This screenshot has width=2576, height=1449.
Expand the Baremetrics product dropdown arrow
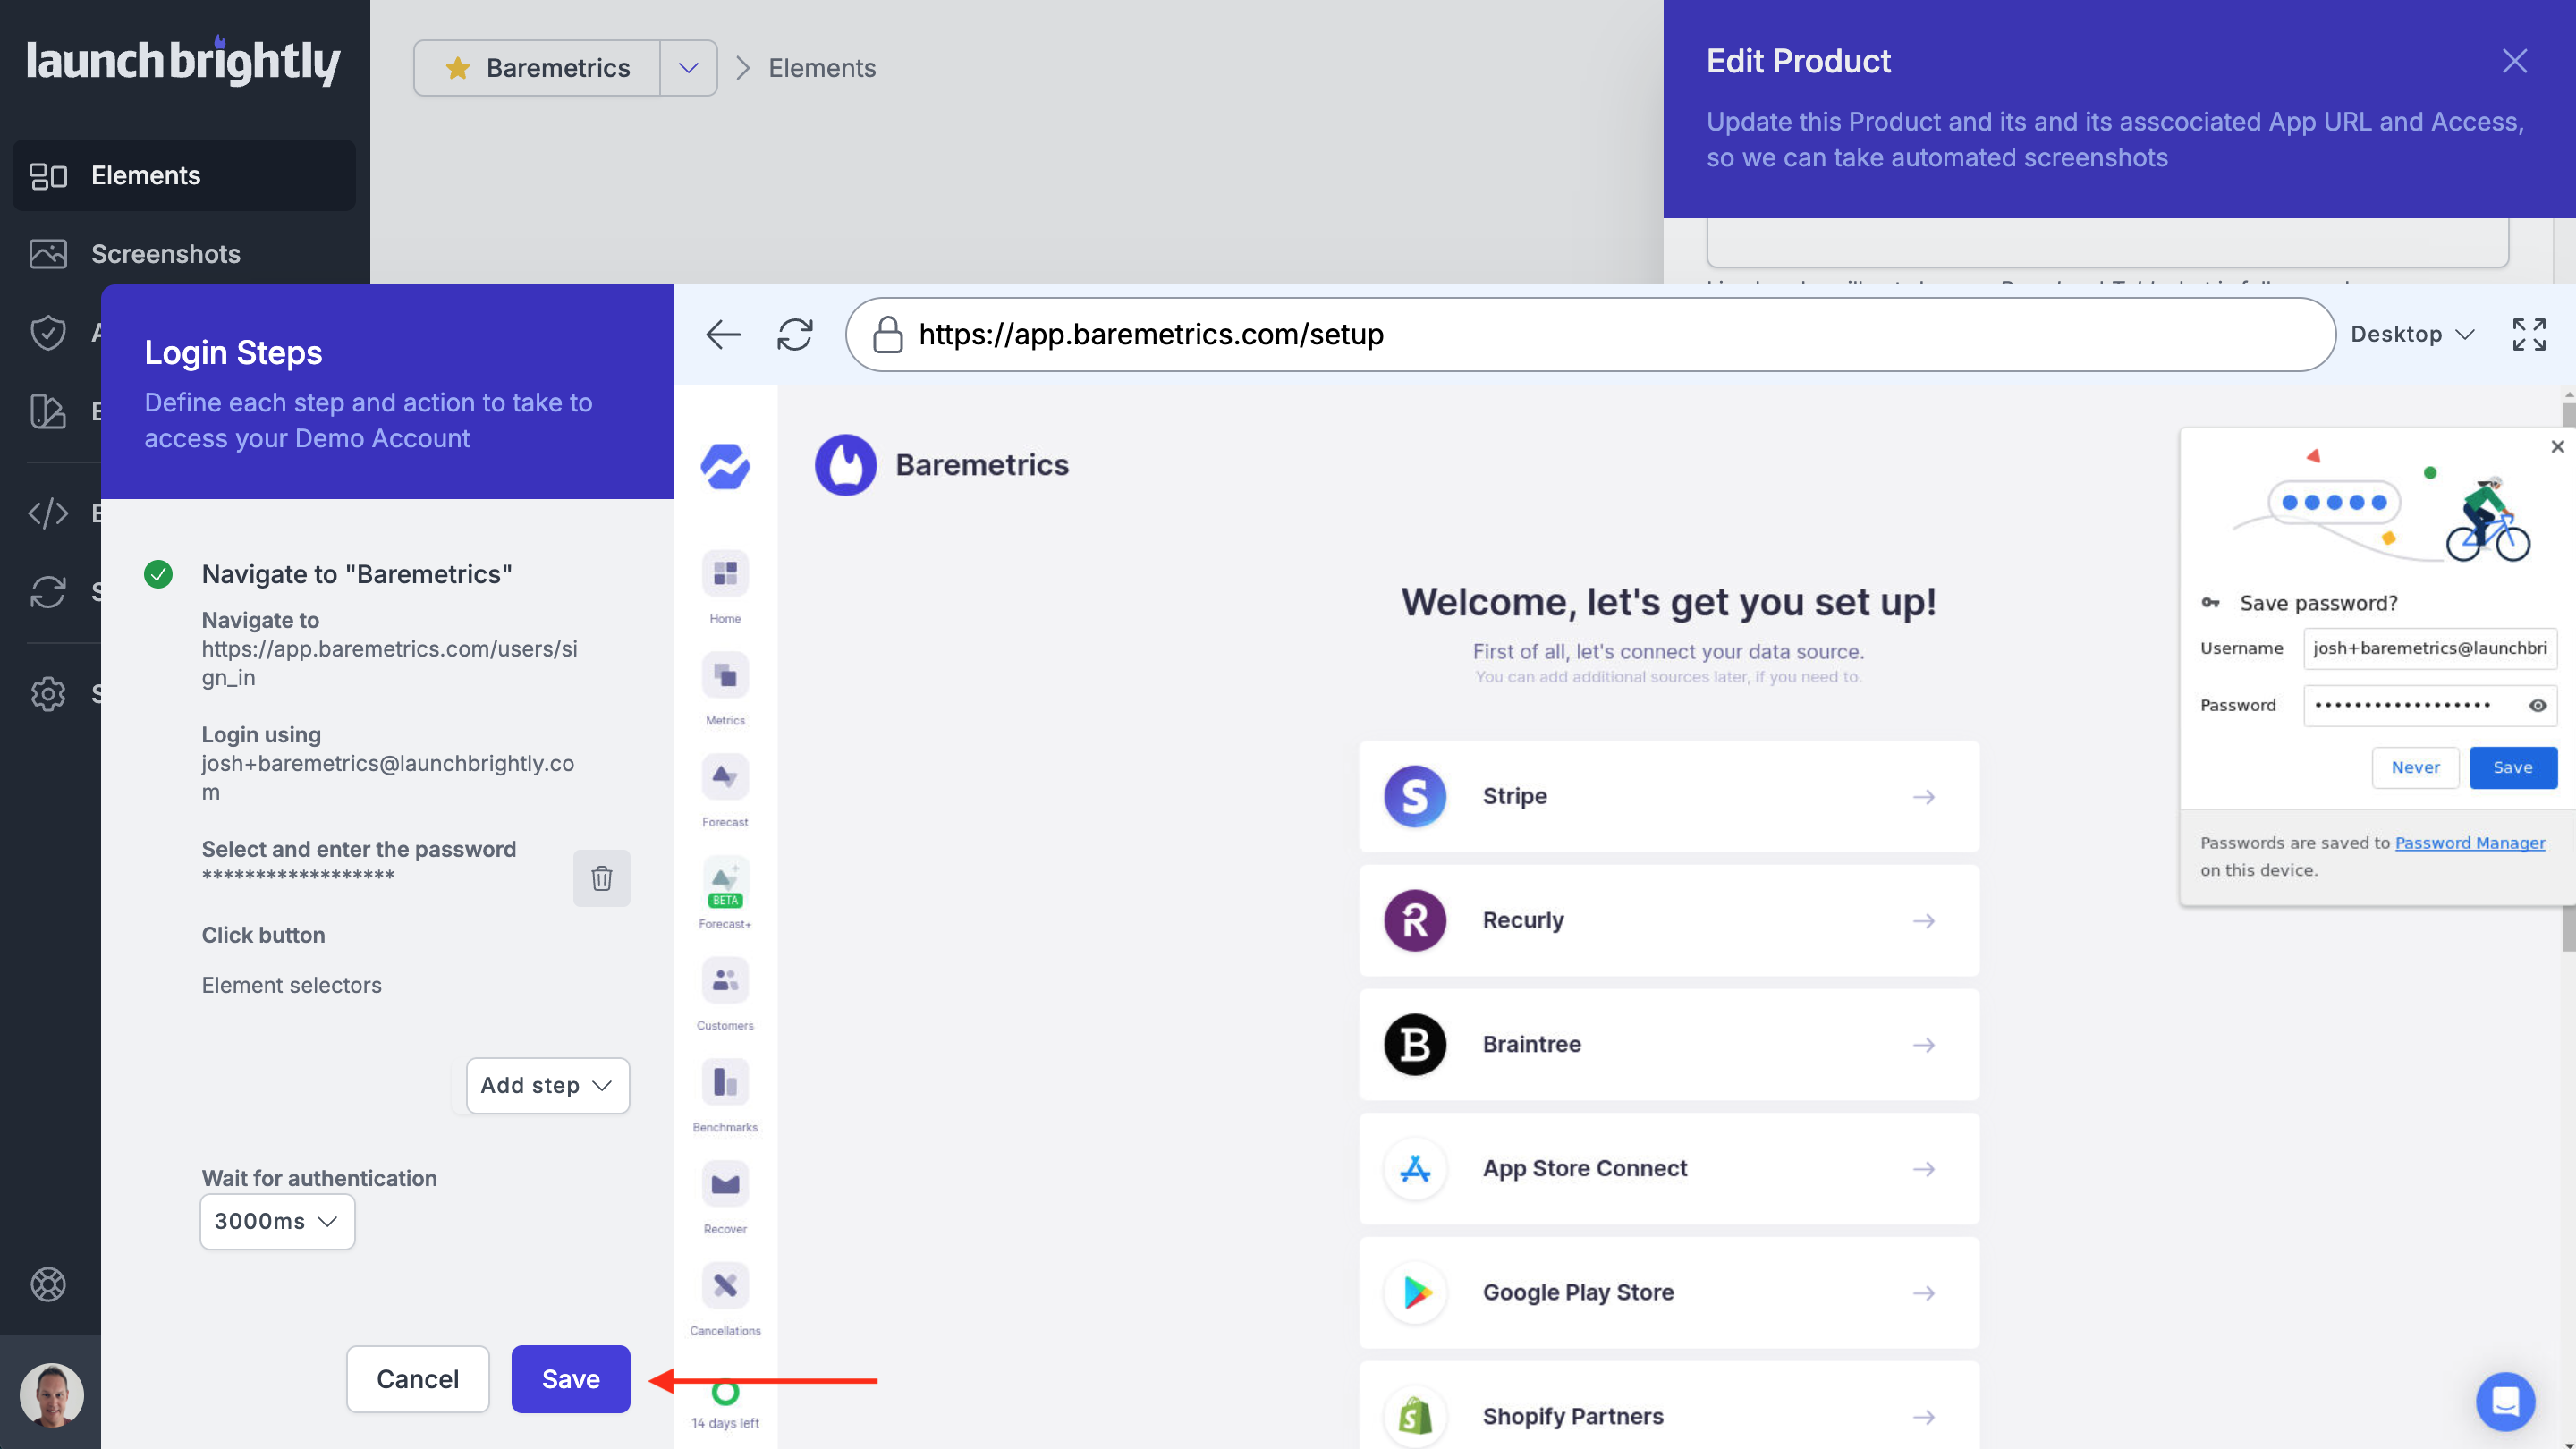pos(688,68)
